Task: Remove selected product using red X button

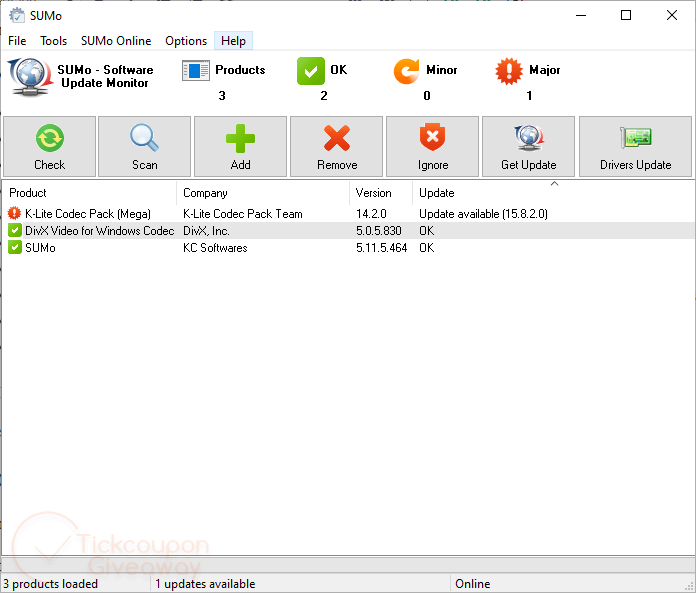Action: pos(336,147)
